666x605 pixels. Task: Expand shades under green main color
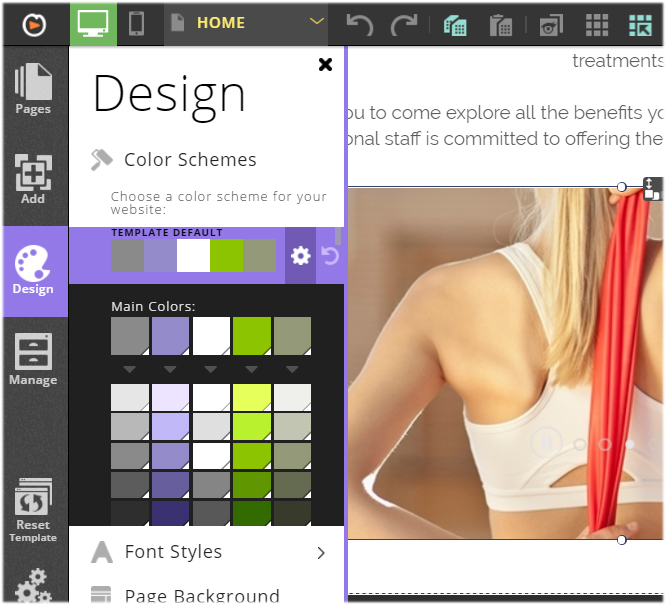point(252,369)
